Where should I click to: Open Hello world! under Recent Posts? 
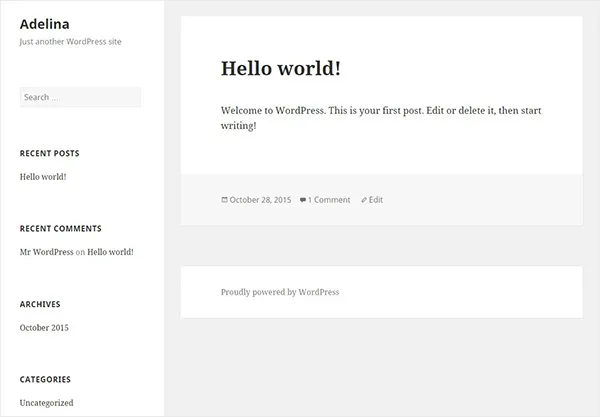43,177
